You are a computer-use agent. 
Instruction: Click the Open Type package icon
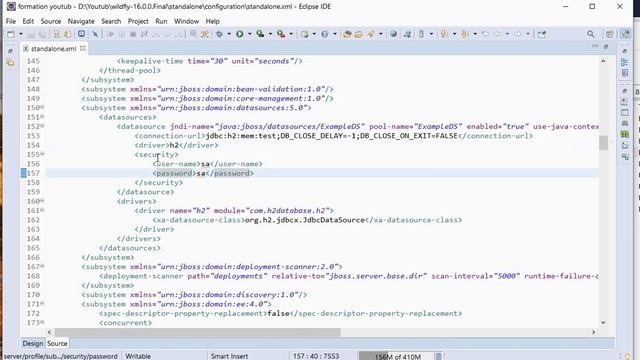pyautogui.click(x=347, y=34)
